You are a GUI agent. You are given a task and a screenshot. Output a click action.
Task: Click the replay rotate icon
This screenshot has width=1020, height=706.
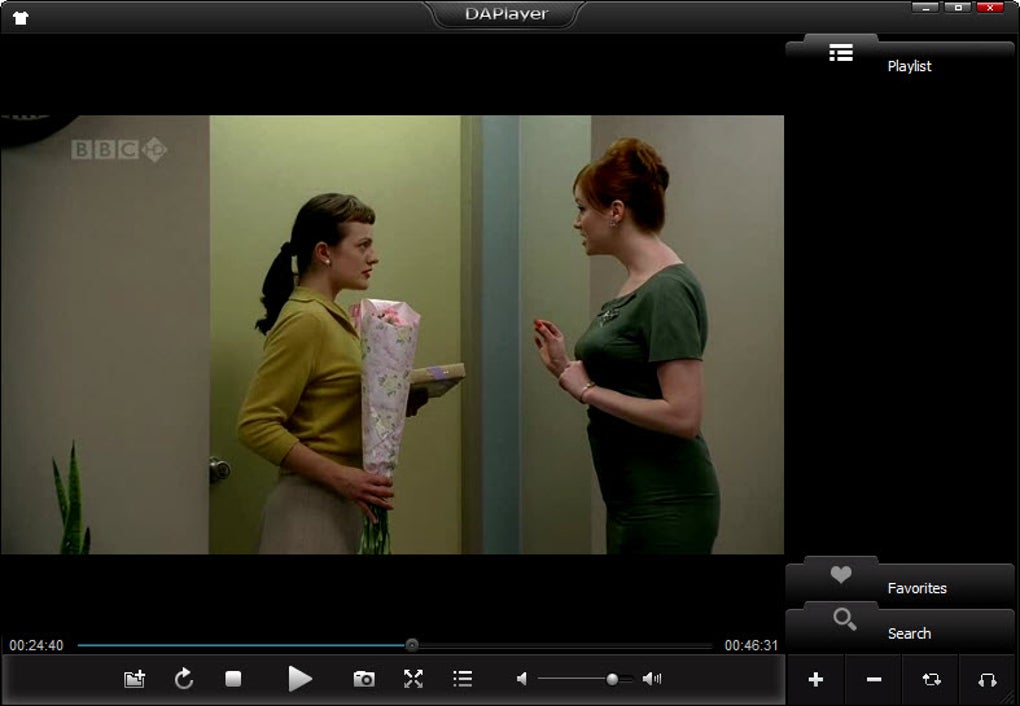coord(184,679)
